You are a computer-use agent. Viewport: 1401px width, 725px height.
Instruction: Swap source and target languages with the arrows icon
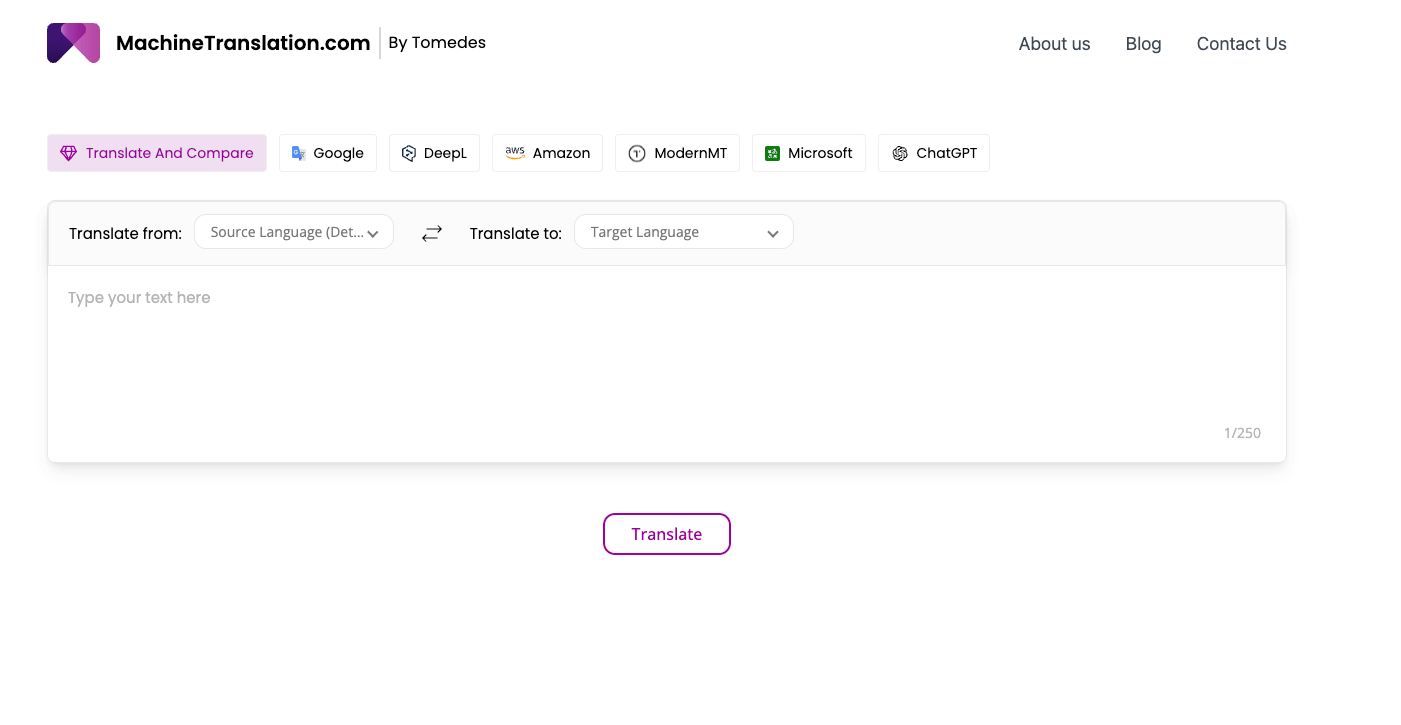point(431,232)
